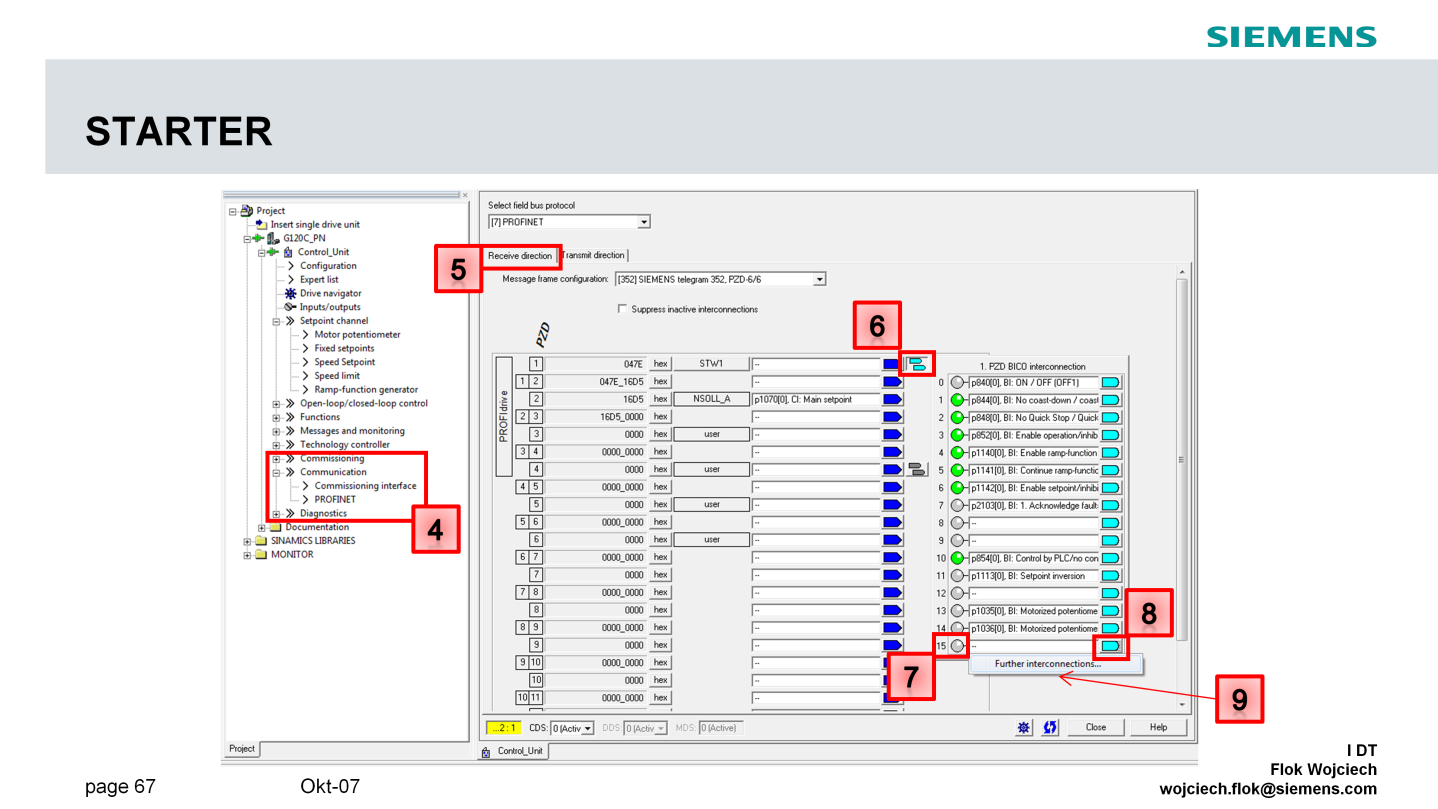Click blue arrow of the 047E_16D5 row
This screenshot has height=809, width=1438.
pos(892,382)
